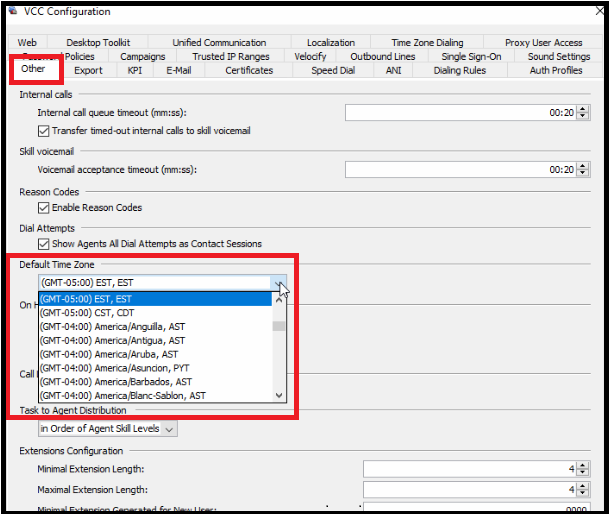Decrease the Voicemail acceptance timeout
The height and width of the screenshot is (514, 610).
coord(582,173)
